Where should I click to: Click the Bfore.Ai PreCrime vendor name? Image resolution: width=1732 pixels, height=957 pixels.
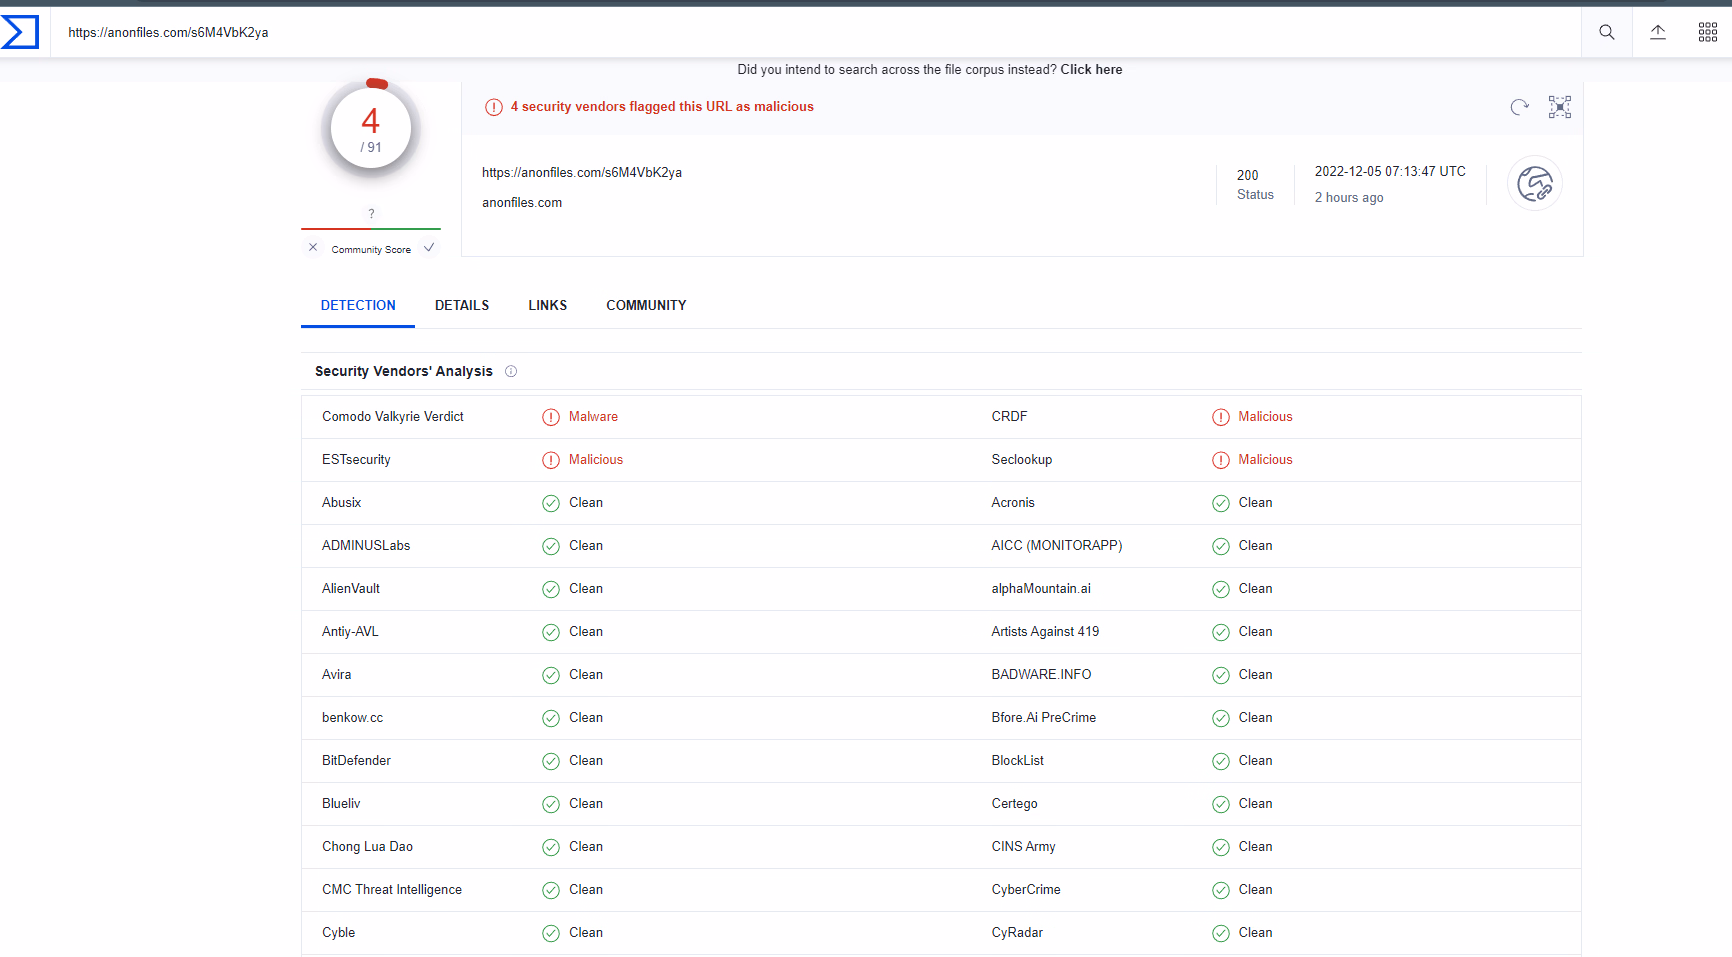[1044, 718]
